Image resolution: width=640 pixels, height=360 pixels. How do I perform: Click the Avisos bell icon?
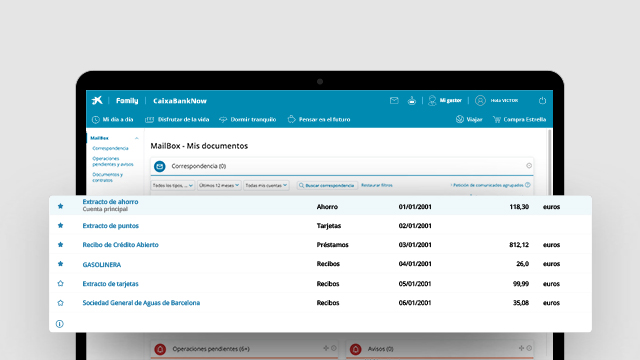click(356, 349)
